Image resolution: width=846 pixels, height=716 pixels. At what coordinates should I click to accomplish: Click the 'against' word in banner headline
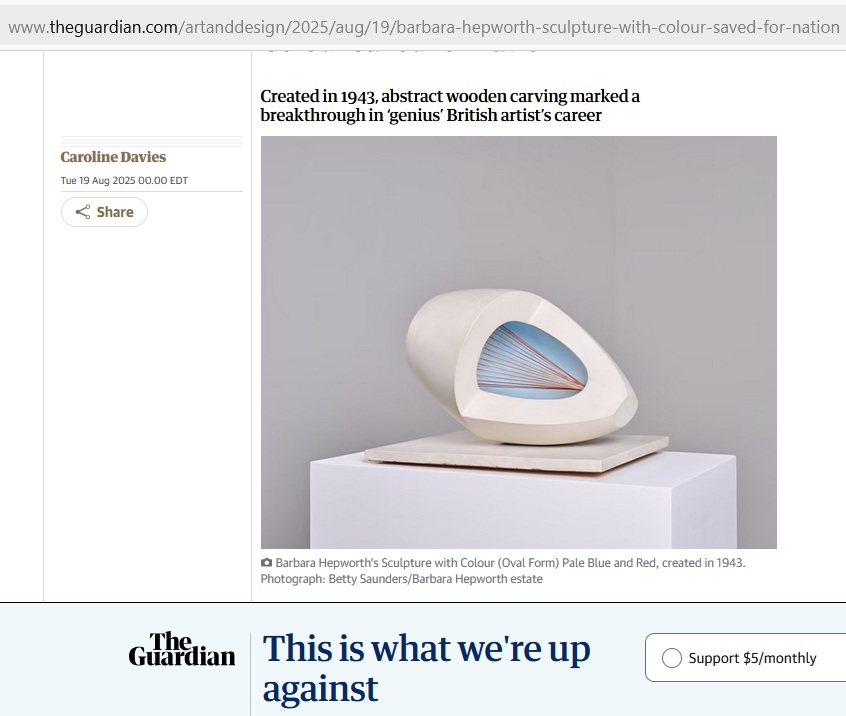[320, 689]
